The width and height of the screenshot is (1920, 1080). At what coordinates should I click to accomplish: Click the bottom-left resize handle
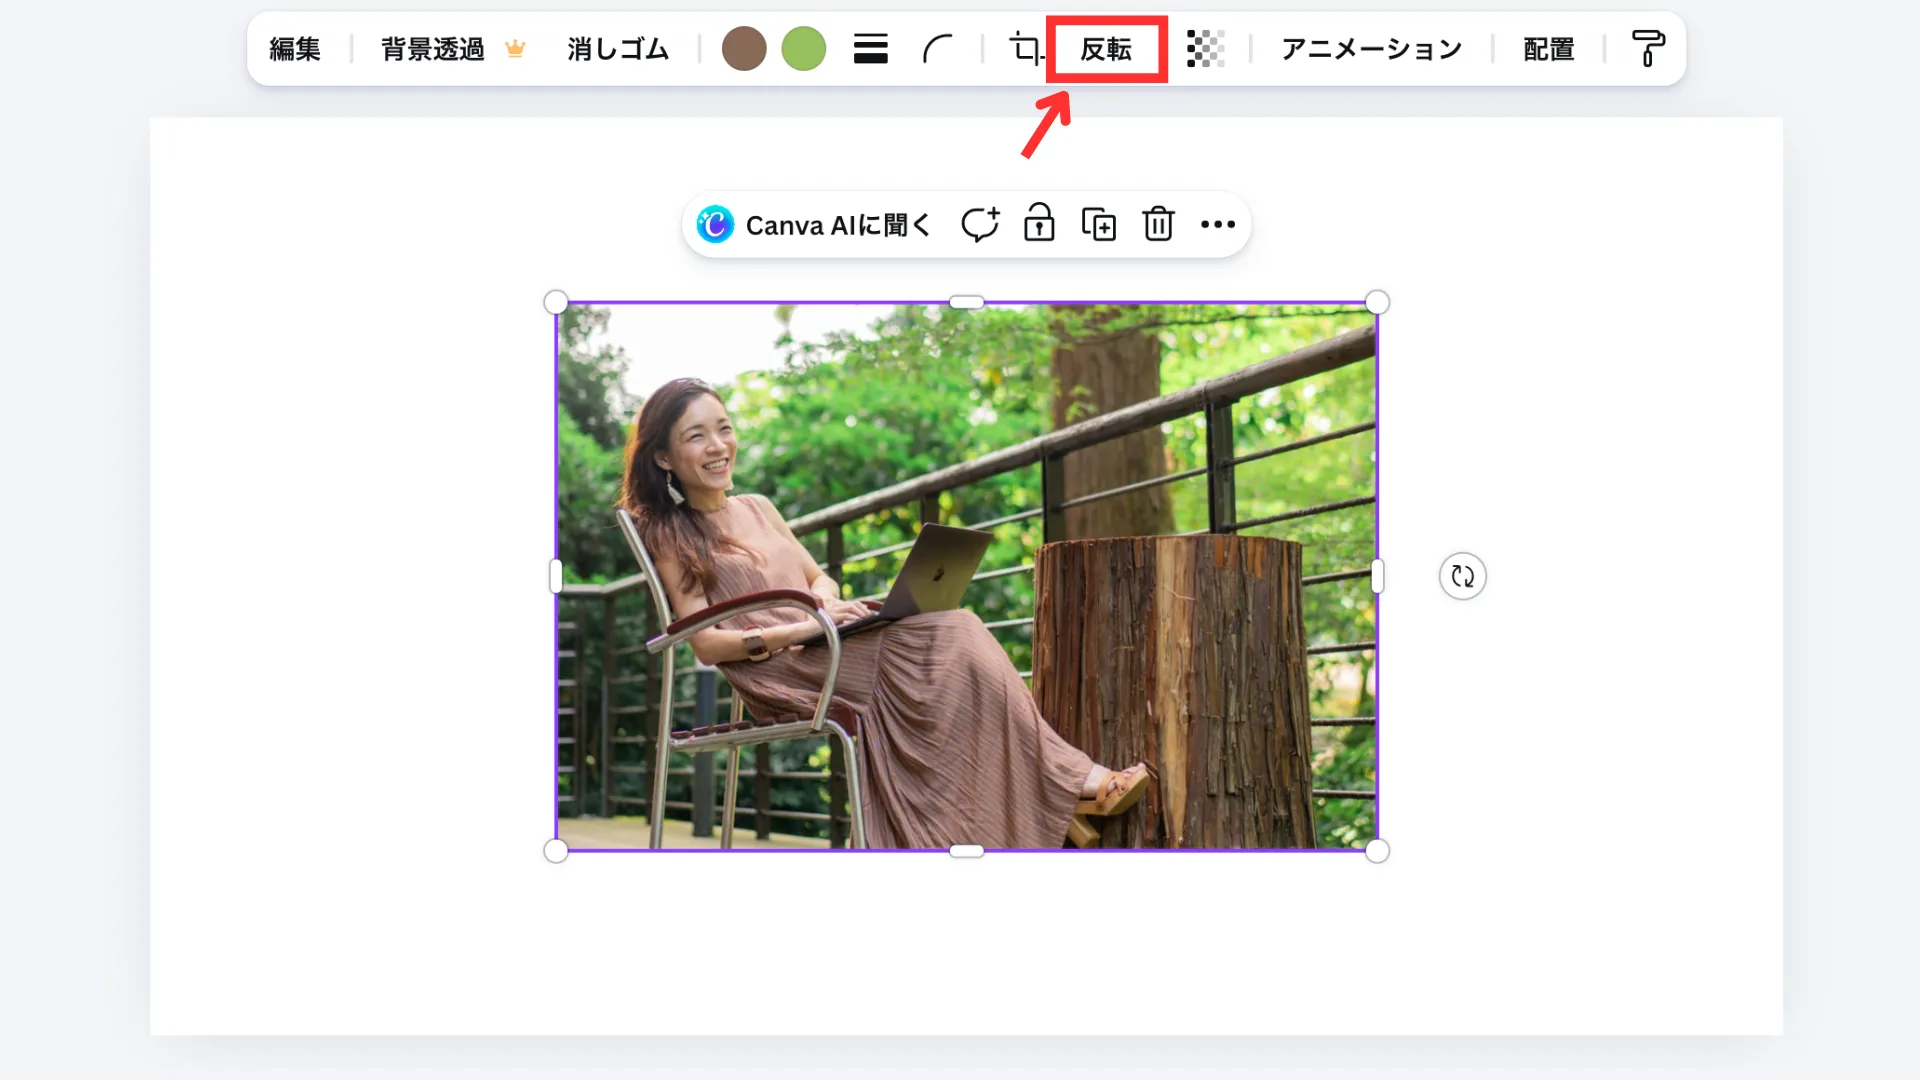[556, 851]
